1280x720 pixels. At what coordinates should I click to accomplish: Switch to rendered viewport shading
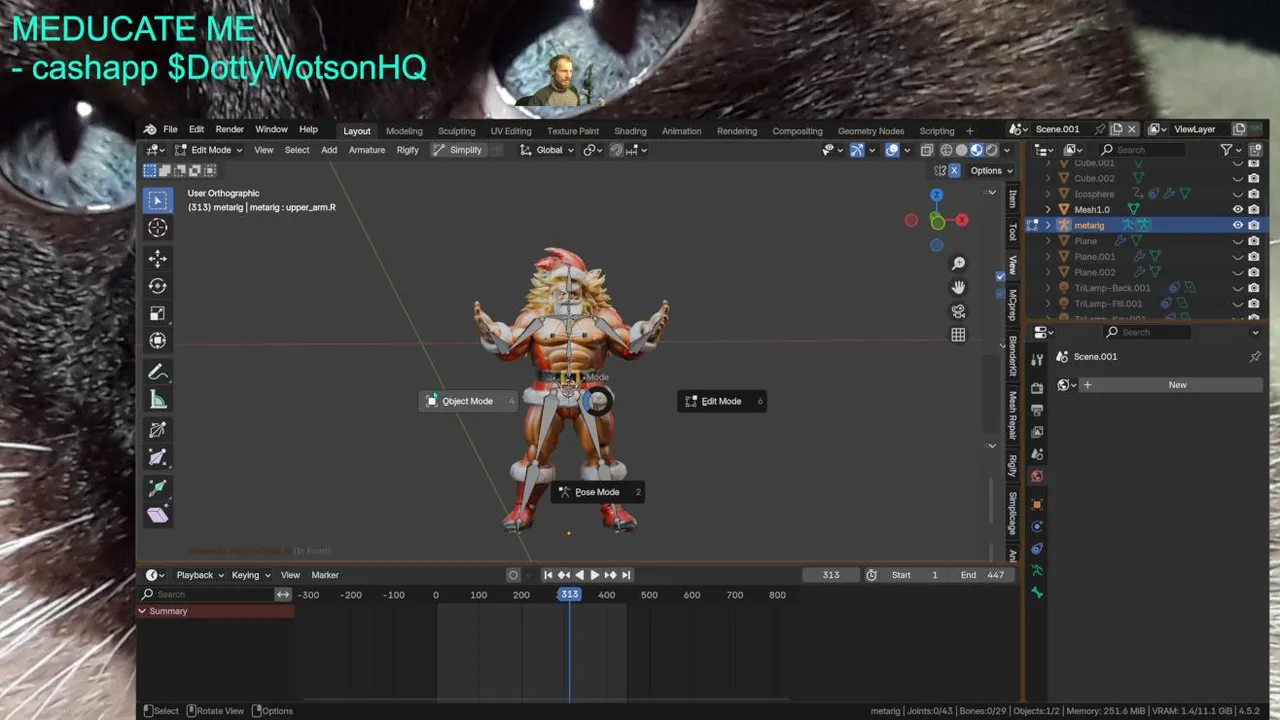pyautogui.click(x=992, y=150)
